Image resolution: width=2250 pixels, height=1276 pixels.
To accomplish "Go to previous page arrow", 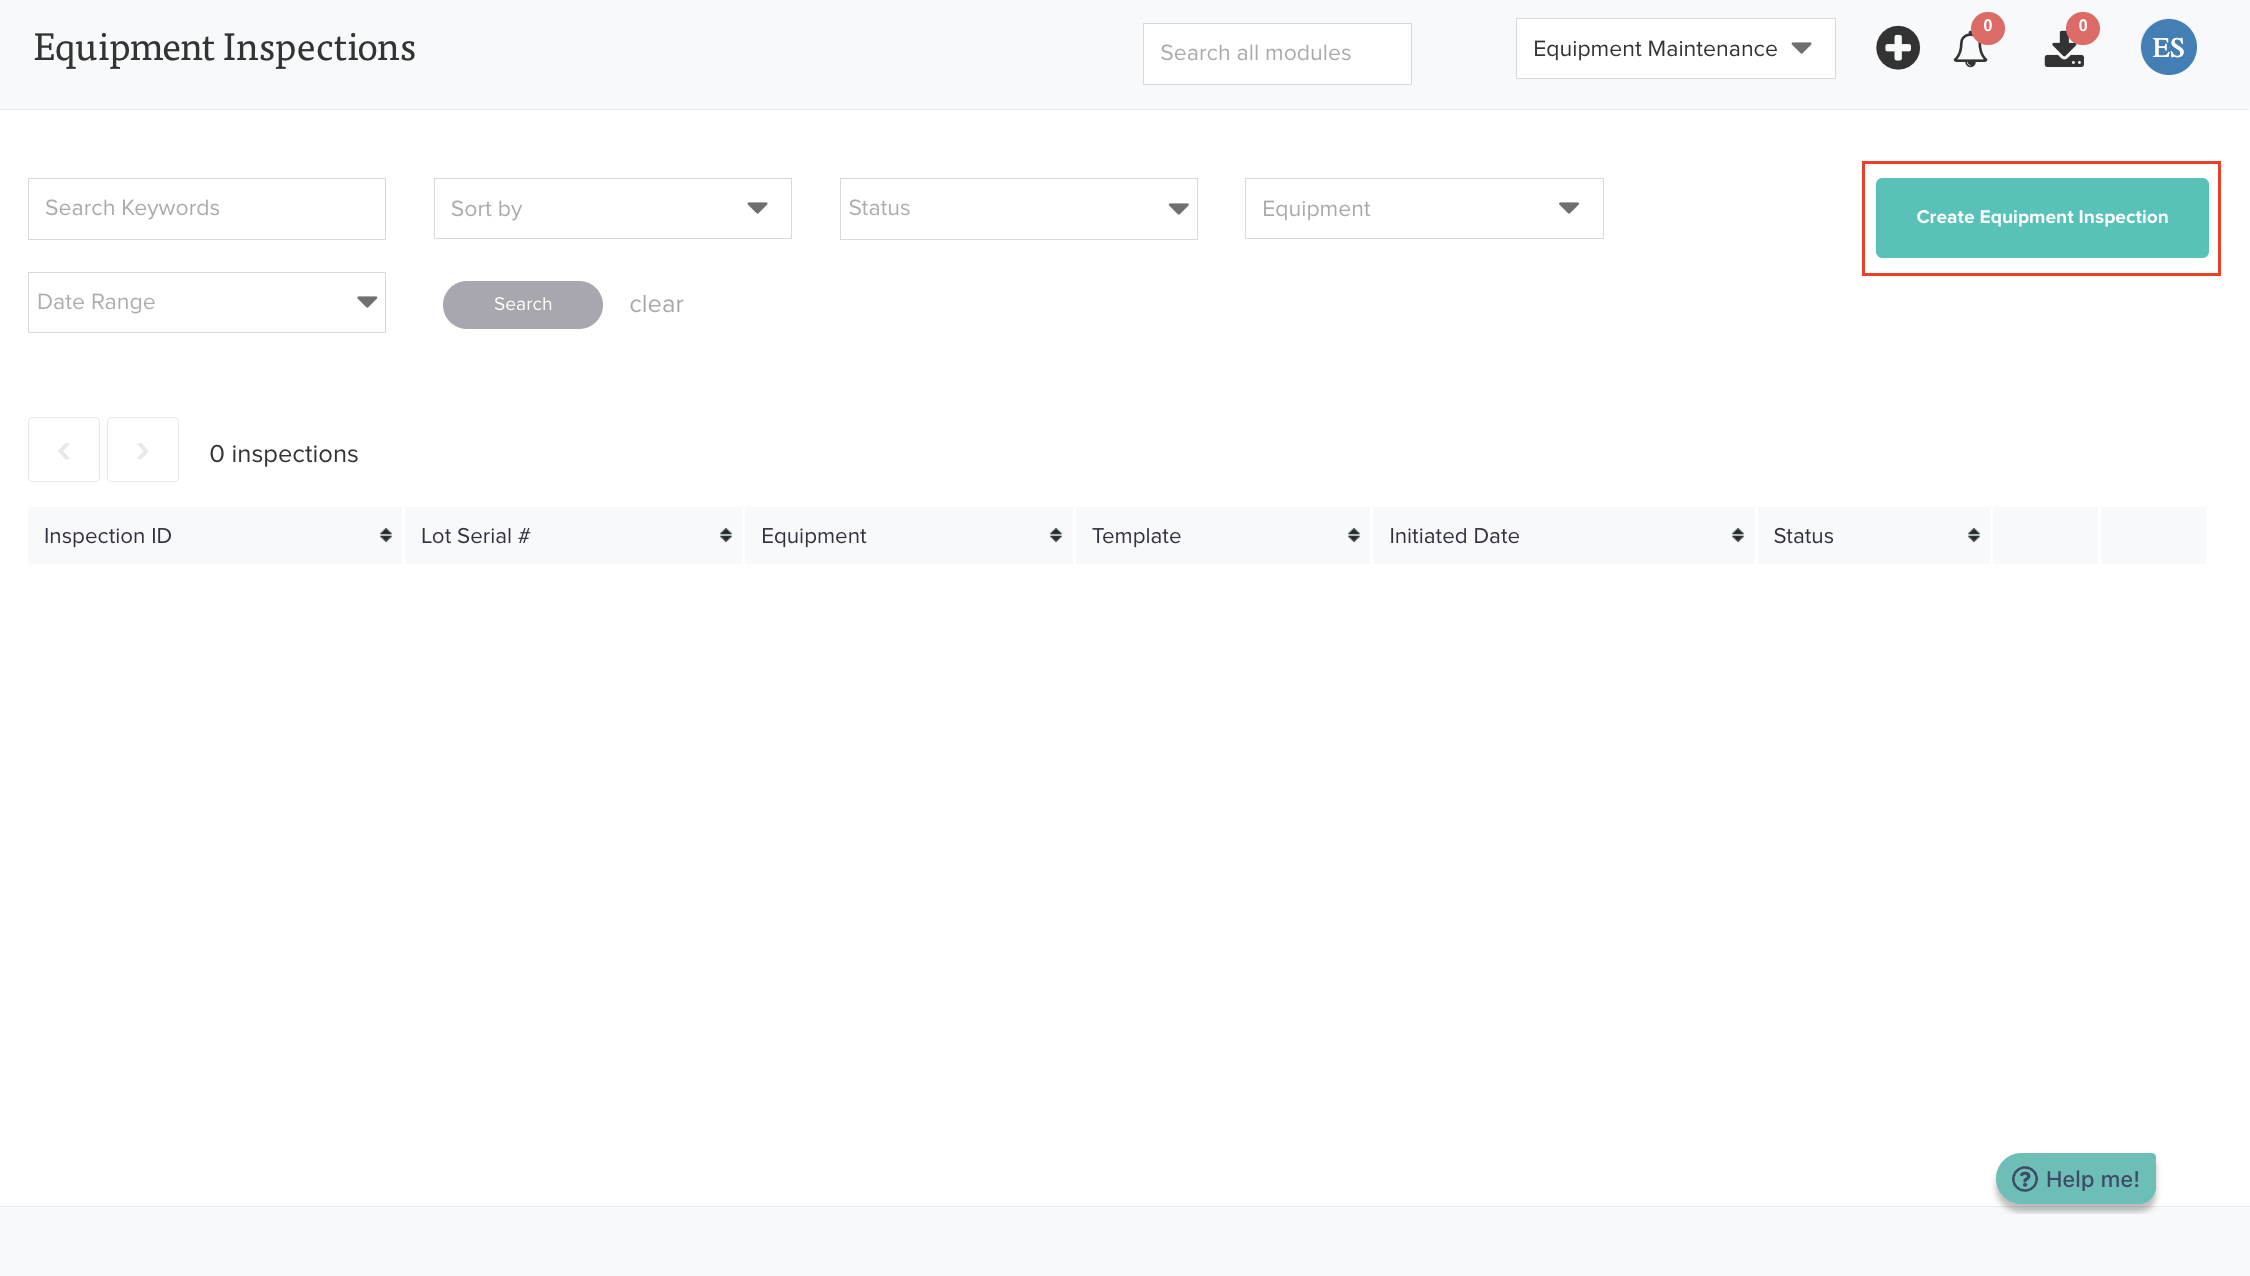I will 64,451.
